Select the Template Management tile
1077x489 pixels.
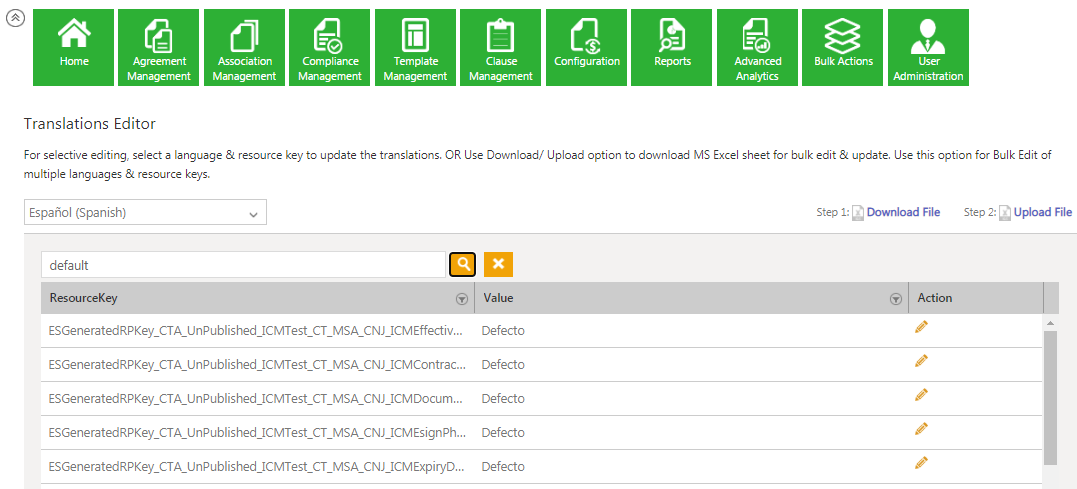(415, 47)
